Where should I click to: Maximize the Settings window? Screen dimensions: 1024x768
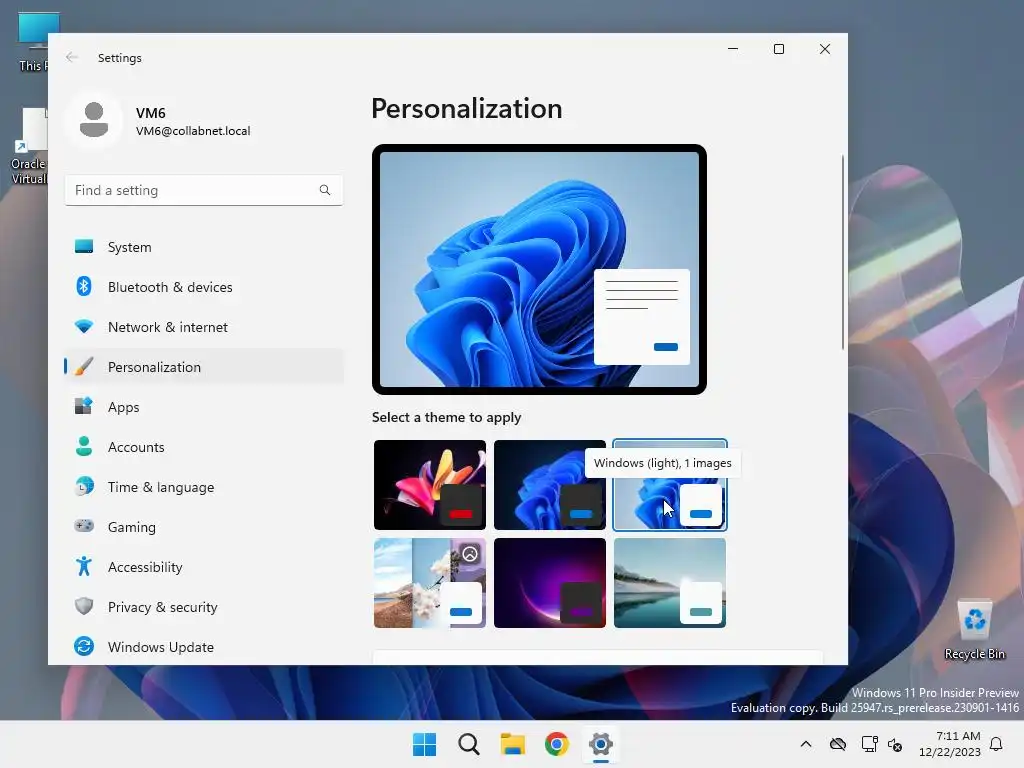pos(778,49)
